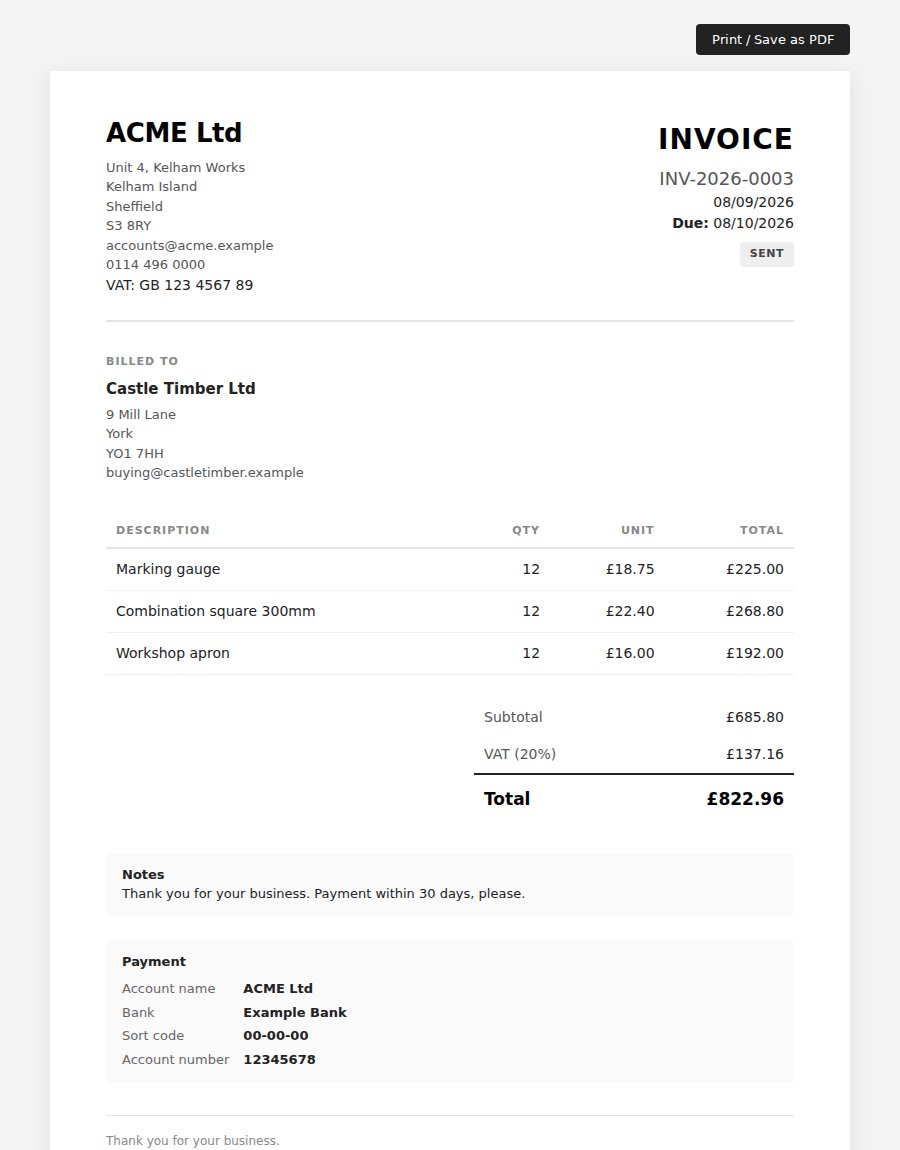Click the Bank label in the Payment section

(x=138, y=1013)
